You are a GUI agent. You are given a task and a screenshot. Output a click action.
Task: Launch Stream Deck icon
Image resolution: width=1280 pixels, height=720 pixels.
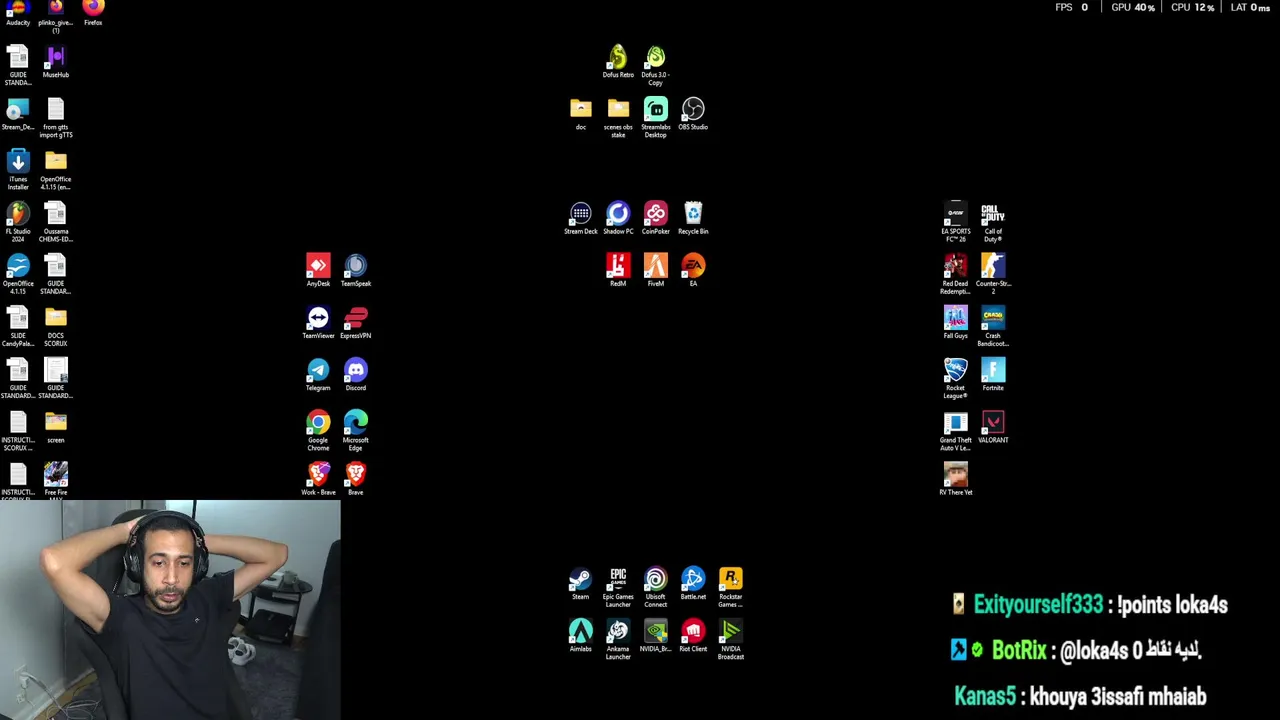pyautogui.click(x=581, y=218)
